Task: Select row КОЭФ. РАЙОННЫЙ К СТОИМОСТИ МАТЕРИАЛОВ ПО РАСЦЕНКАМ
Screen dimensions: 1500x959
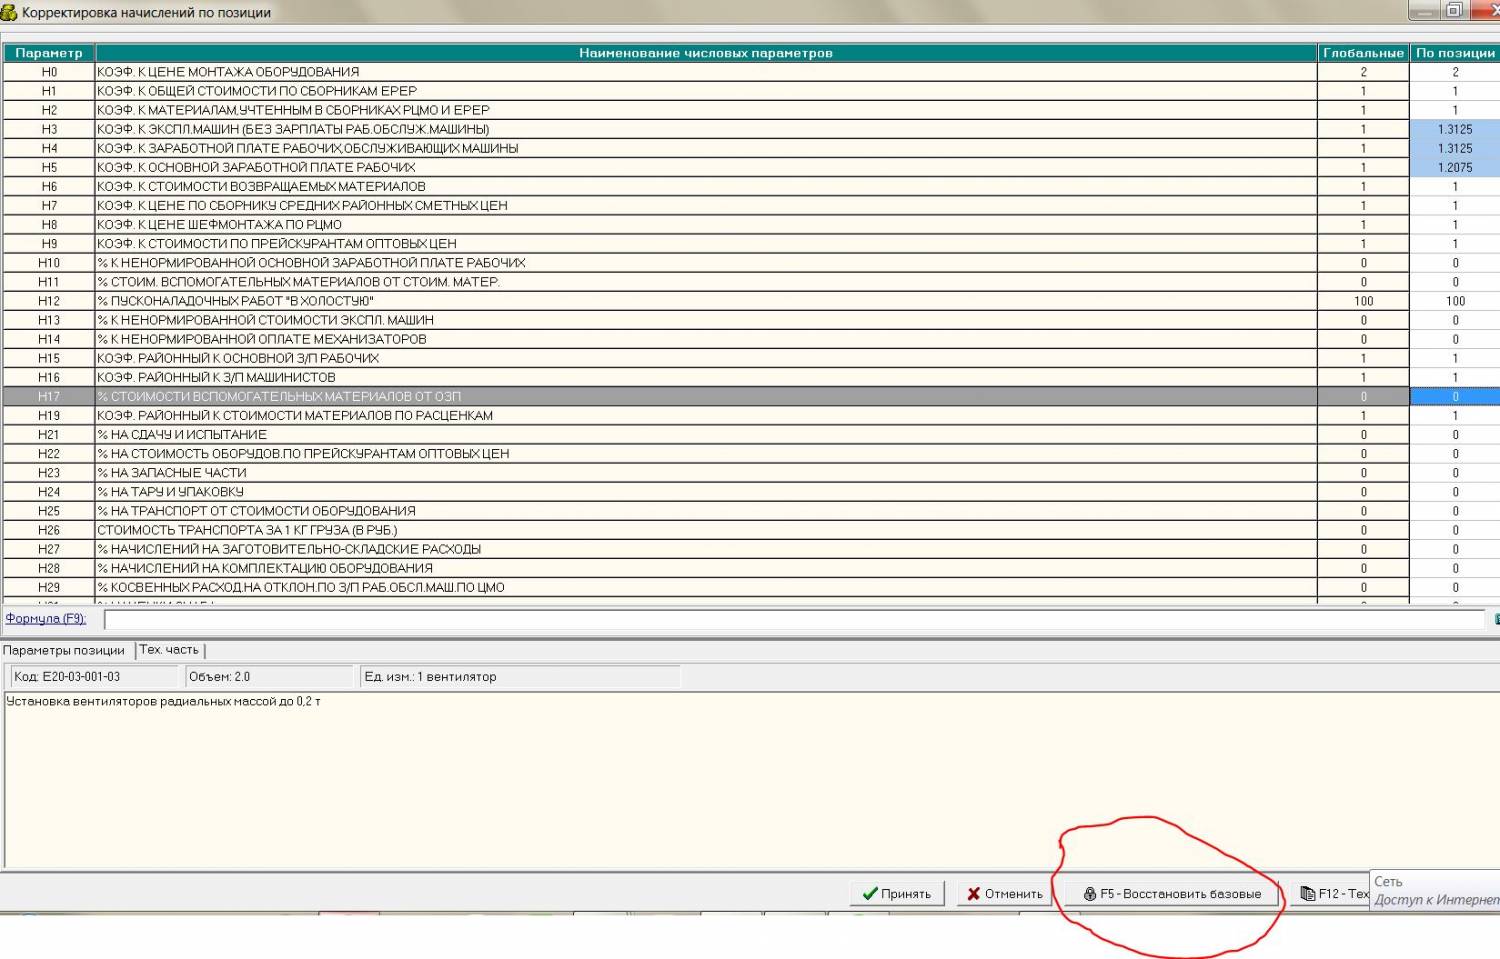Action: (x=706, y=415)
